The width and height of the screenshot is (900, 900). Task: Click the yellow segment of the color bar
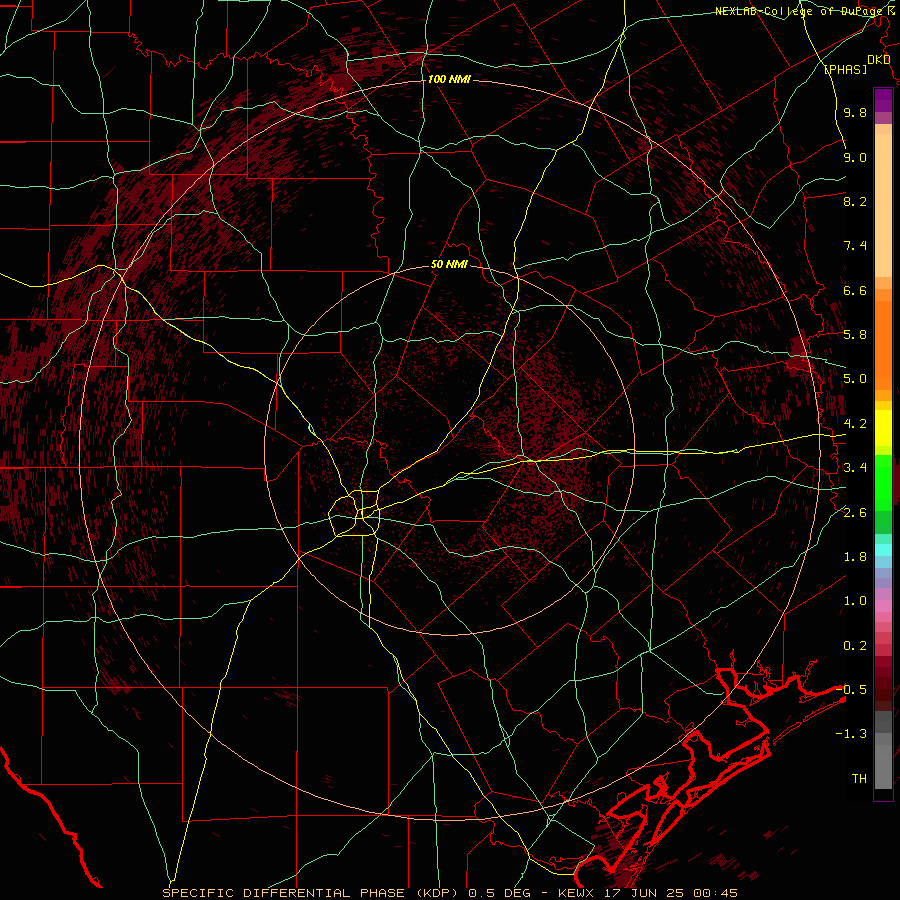click(x=883, y=428)
